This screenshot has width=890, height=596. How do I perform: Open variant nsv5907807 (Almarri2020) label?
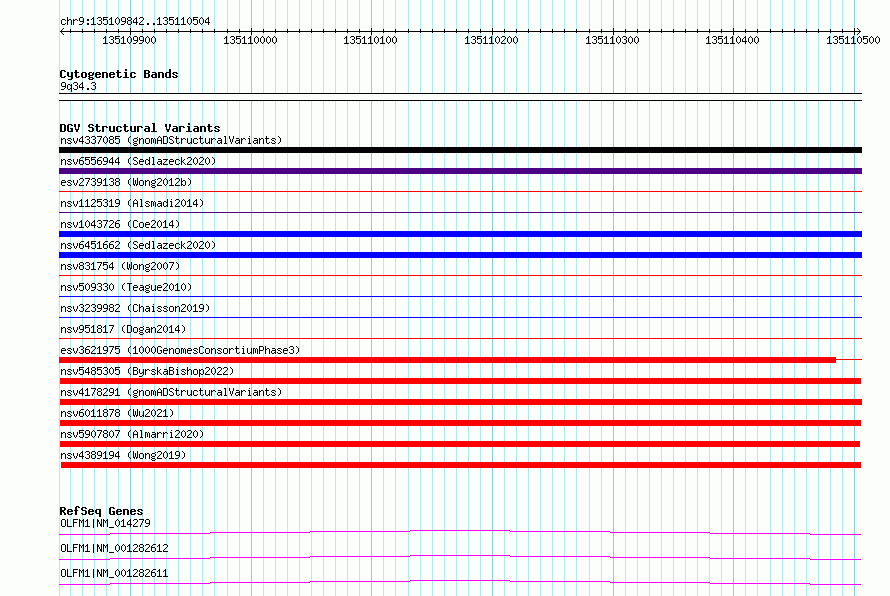click(132, 434)
